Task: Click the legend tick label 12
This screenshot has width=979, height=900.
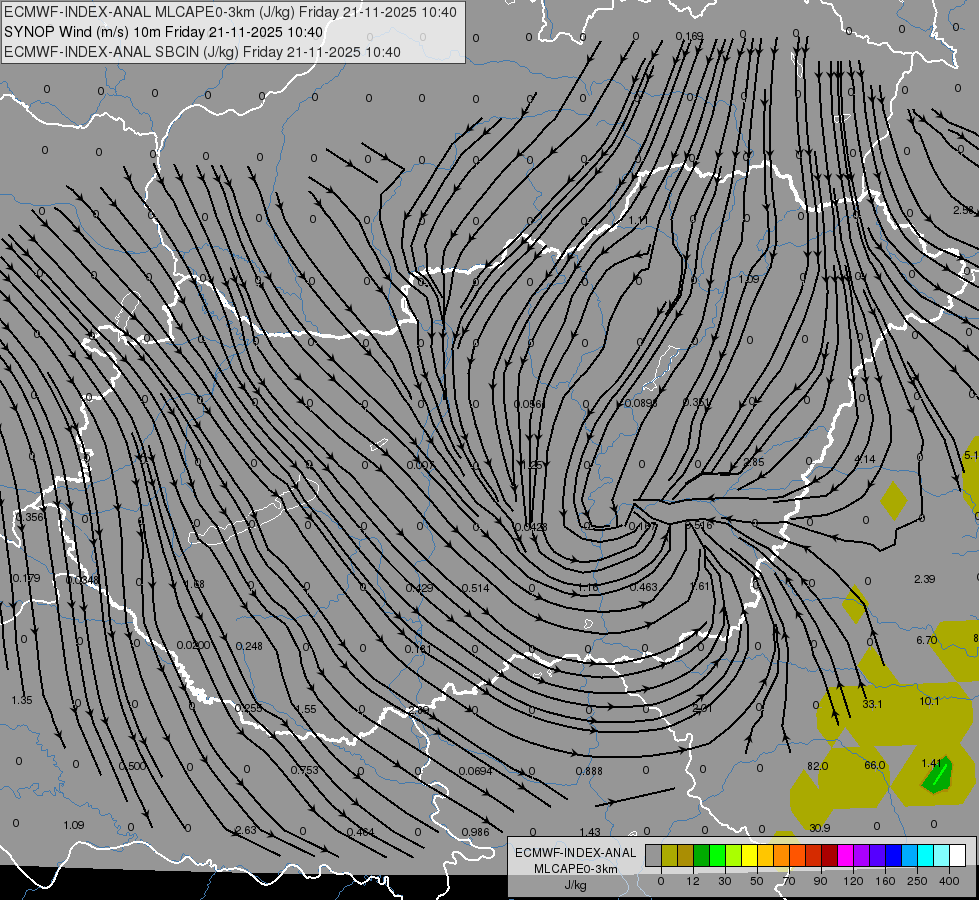Action: click(693, 881)
